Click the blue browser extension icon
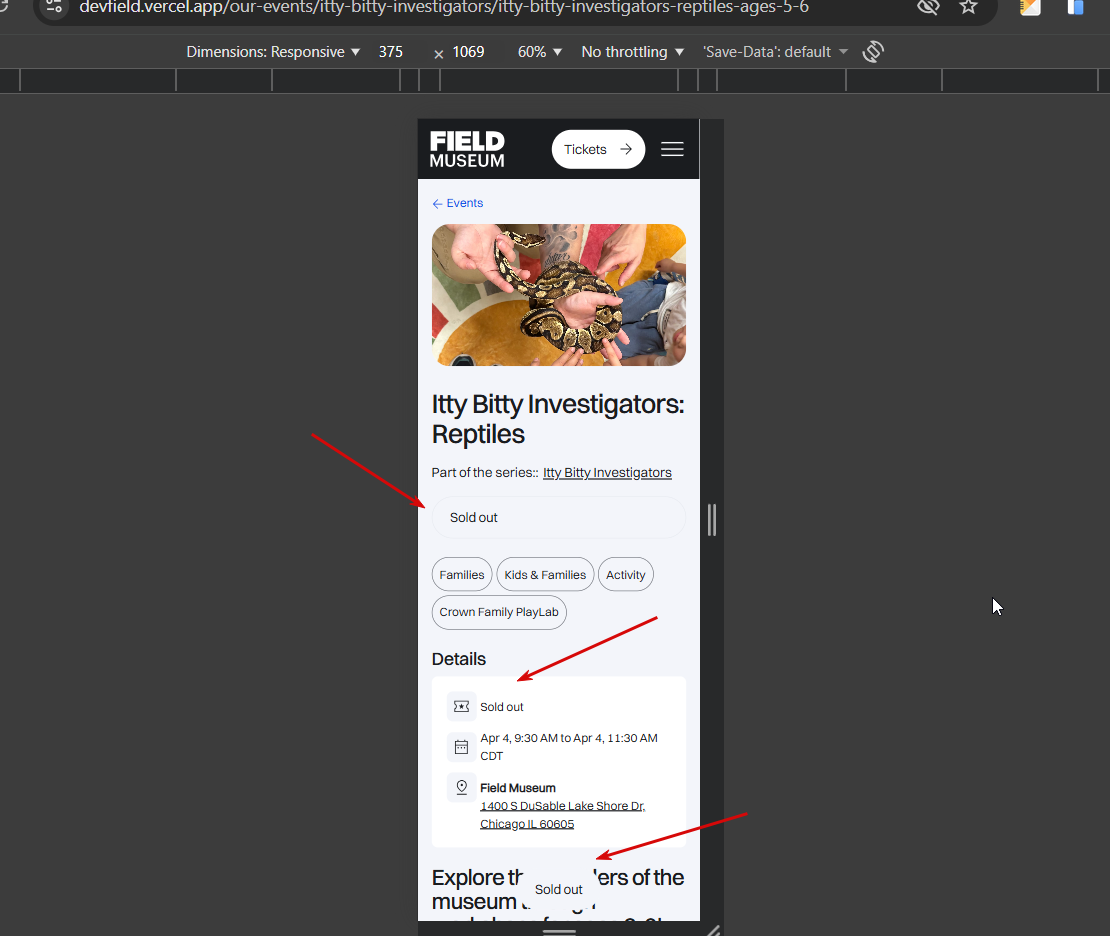This screenshot has height=936, width=1110. point(1075,7)
